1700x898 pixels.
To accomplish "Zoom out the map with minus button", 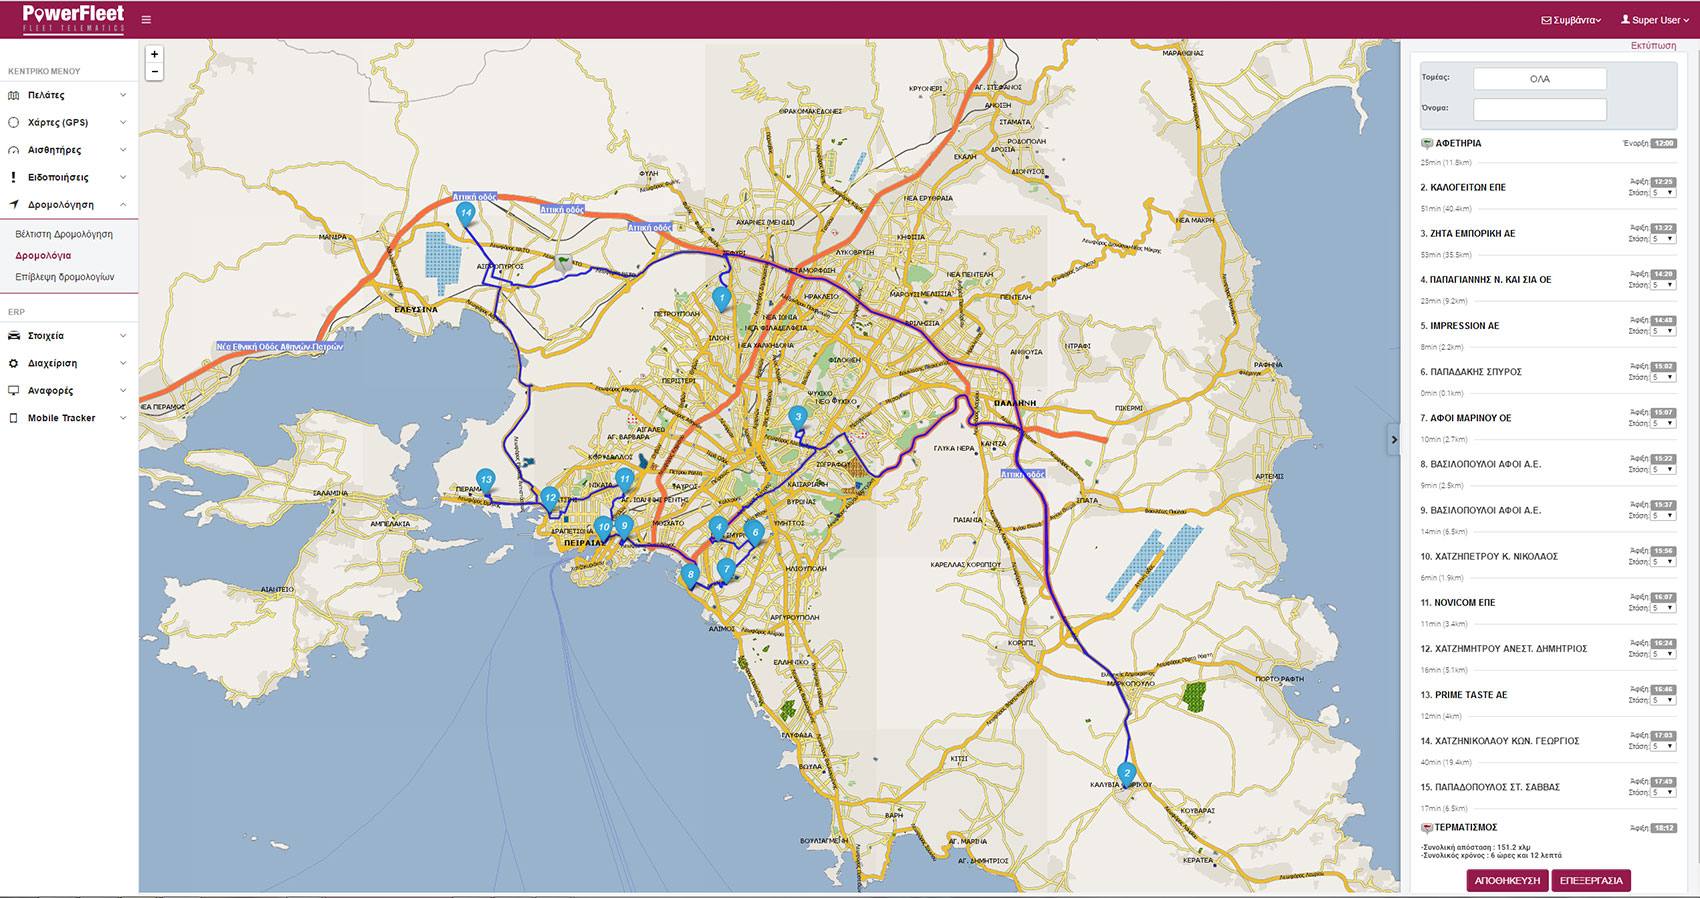I will click(x=154, y=72).
